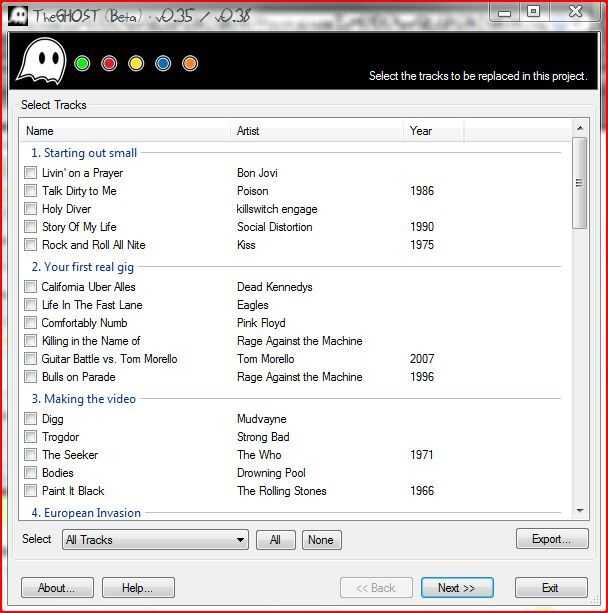The width and height of the screenshot is (608, 613).
Task: Click group header 2. Your first real gig
Action: click(83, 267)
